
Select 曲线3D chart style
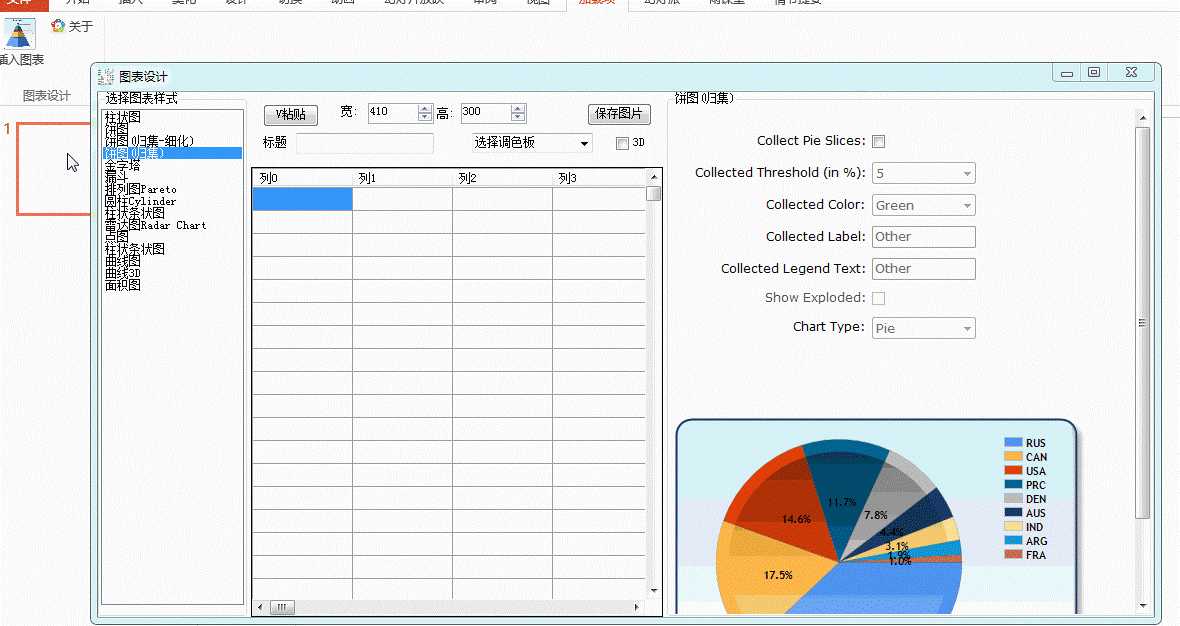(123, 272)
